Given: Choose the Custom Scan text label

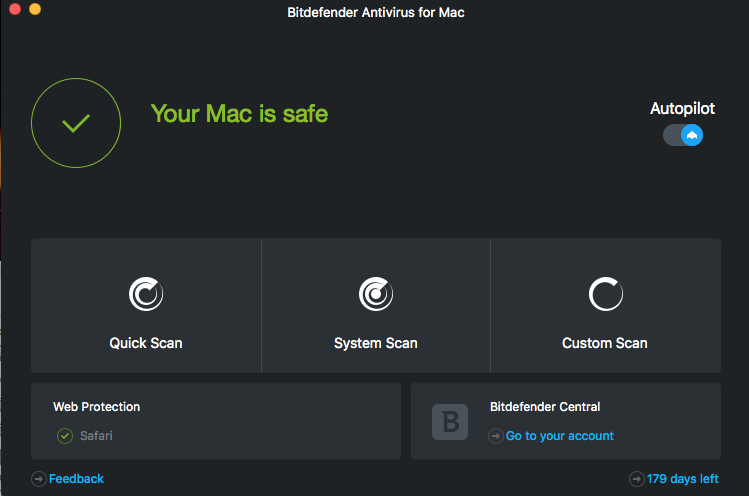Looking at the screenshot, I should [x=605, y=343].
